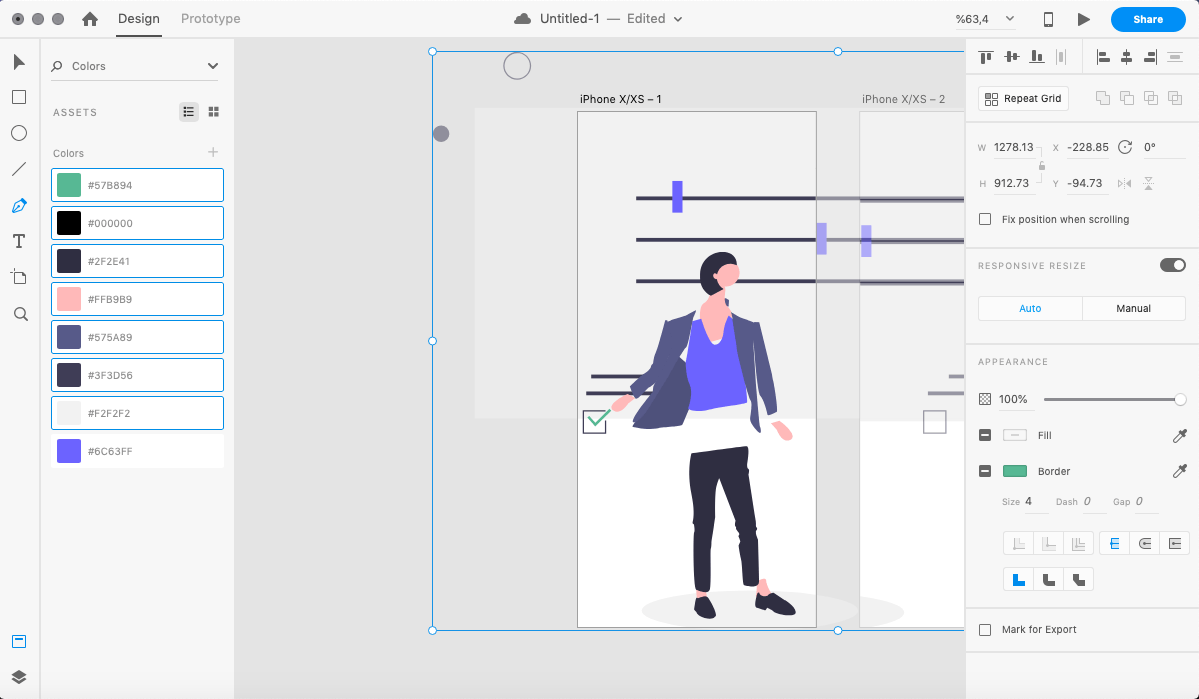1199x699 pixels.
Task: Expand the Colors filter dropdown
Action: [212, 66]
